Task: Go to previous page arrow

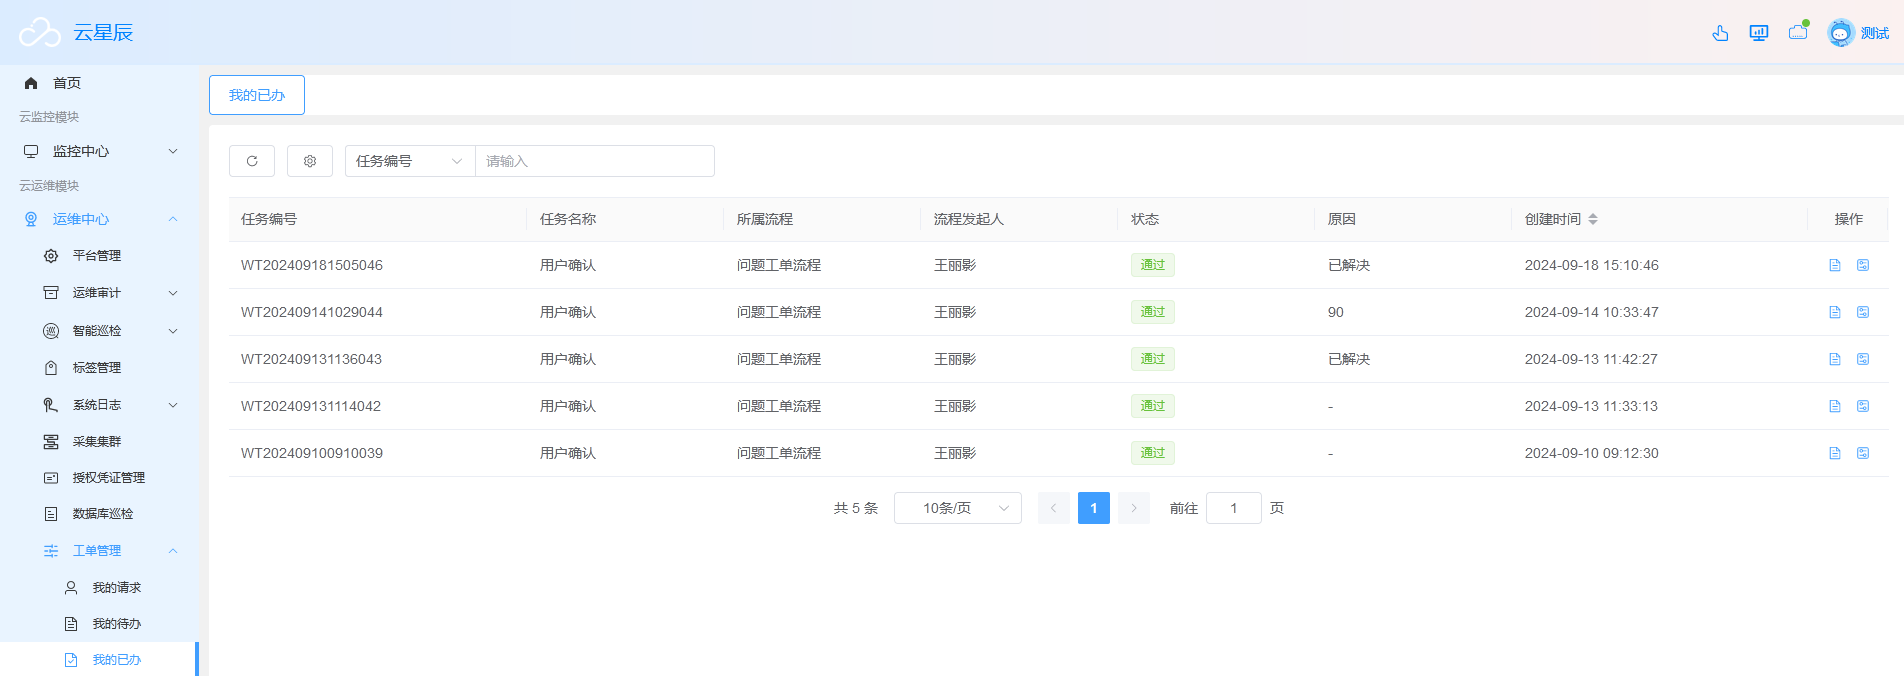Action: [x=1054, y=508]
